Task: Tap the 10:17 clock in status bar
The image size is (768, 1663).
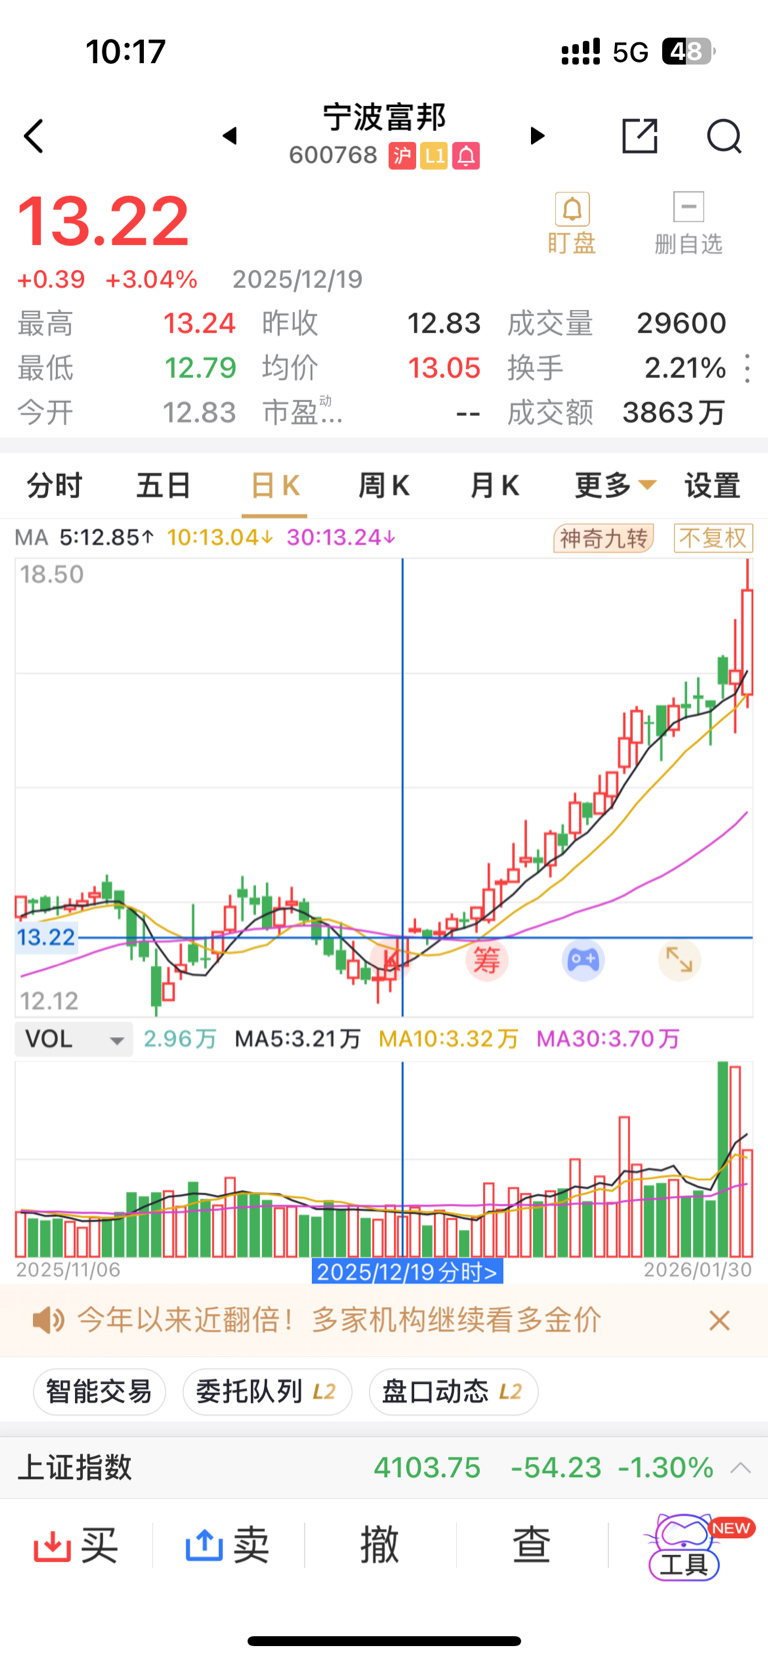Action: tap(126, 52)
